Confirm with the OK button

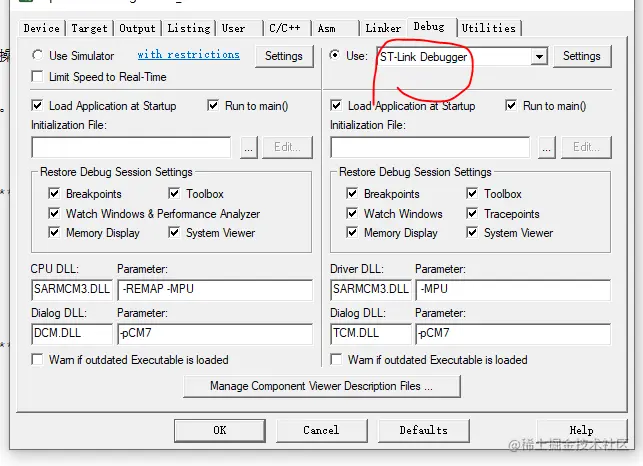pyautogui.click(x=220, y=430)
